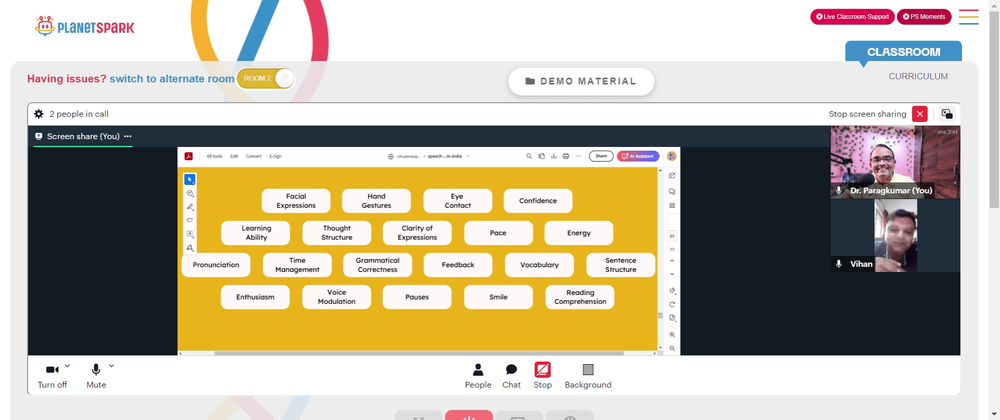
Task: Click Live Classroom Support button
Action: click(852, 17)
